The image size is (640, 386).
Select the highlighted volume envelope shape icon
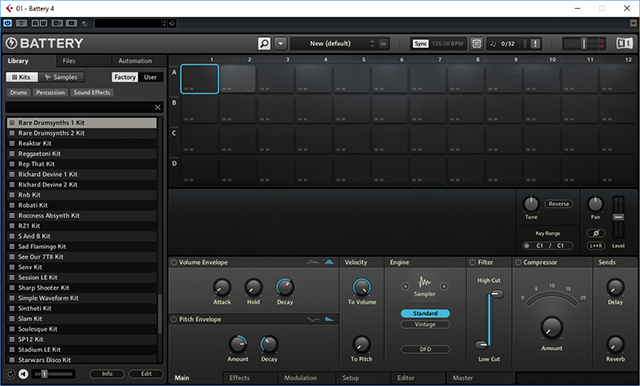coord(329,262)
